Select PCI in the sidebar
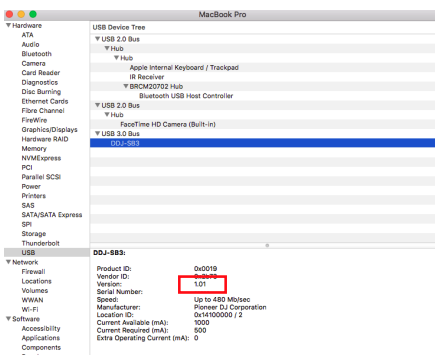This screenshot has width=446, height=364. 27,167
